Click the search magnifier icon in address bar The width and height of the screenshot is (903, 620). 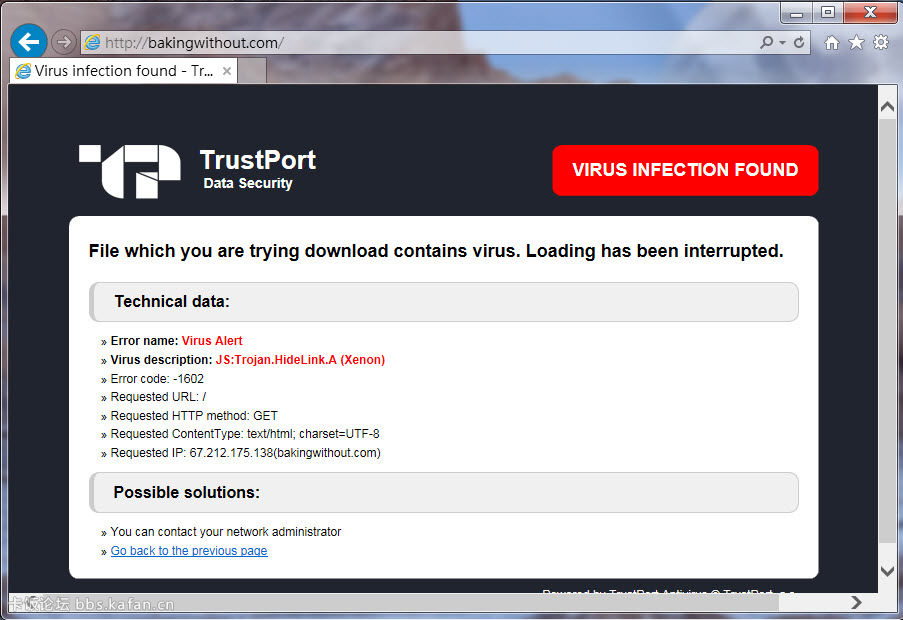click(x=767, y=43)
